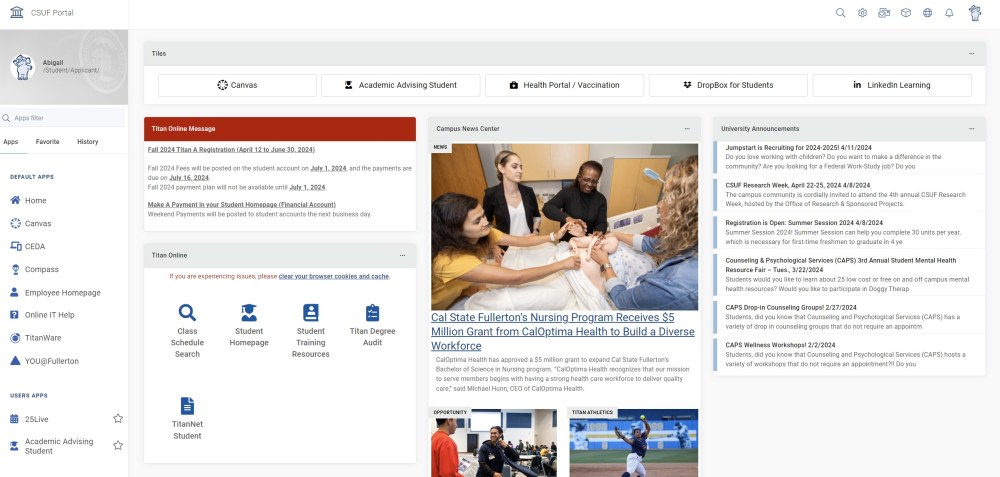Open the settings gear in top bar
Viewport: 1000px width, 477px height.
pos(862,13)
